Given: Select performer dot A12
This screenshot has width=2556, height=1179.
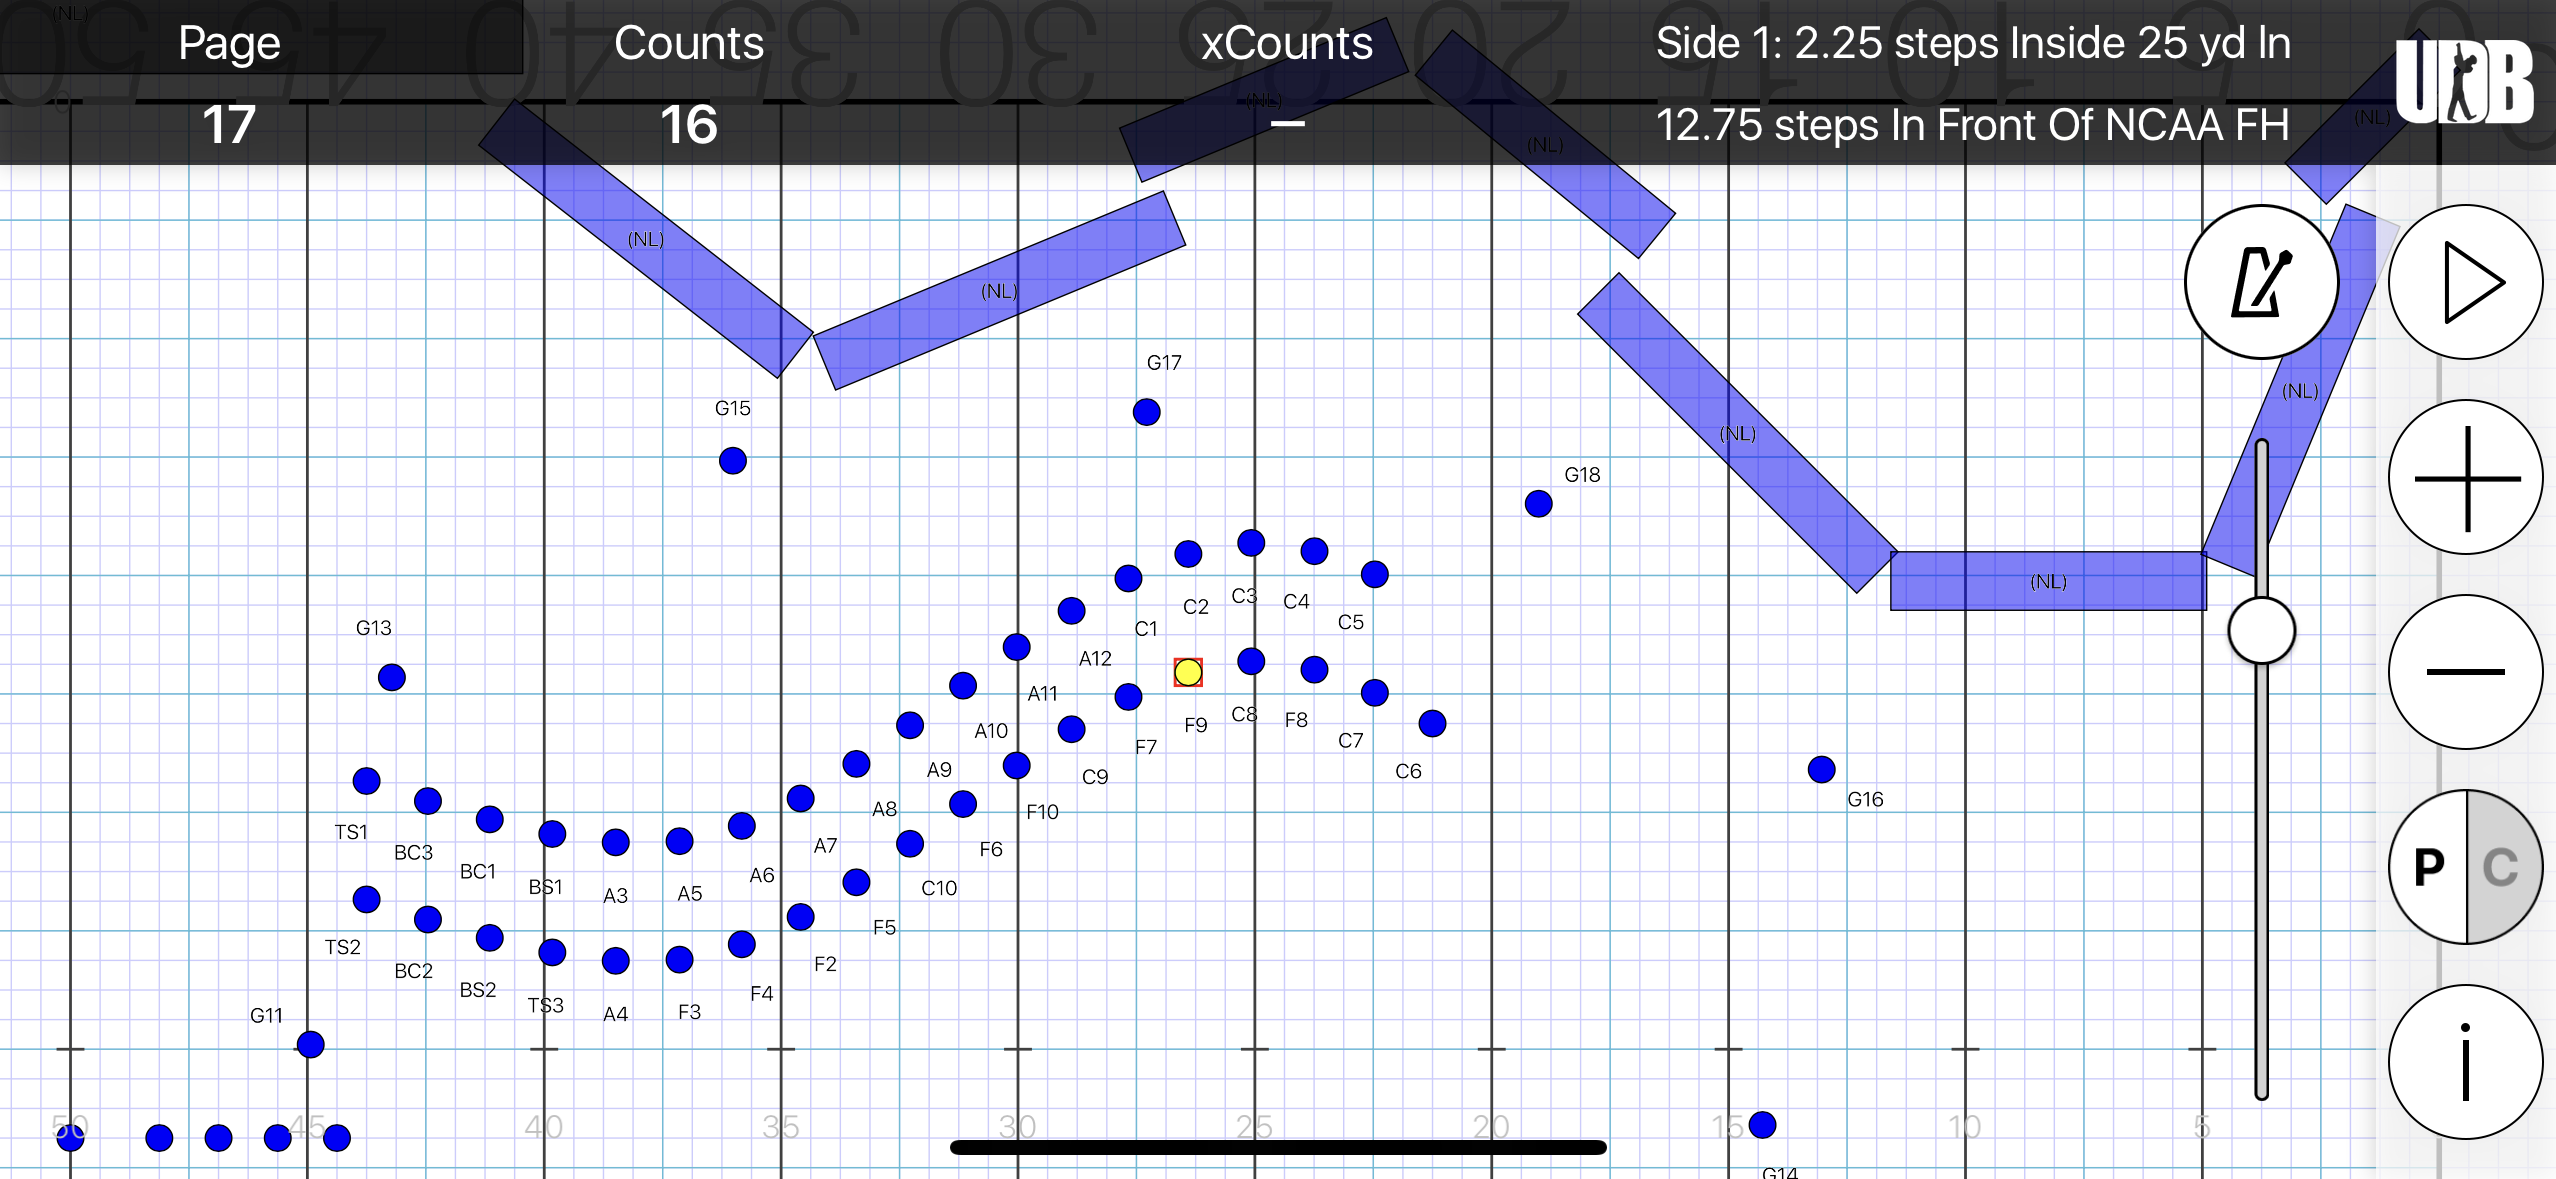Looking at the screenshot, I should pos(1072,611).
